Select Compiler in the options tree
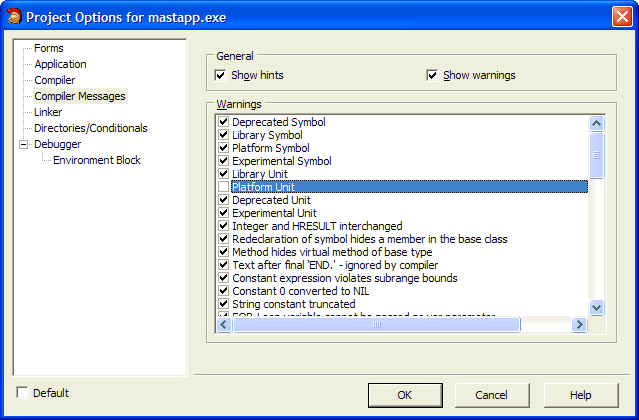The width and height of the screenshot is (639, 420). click(54, 80)
